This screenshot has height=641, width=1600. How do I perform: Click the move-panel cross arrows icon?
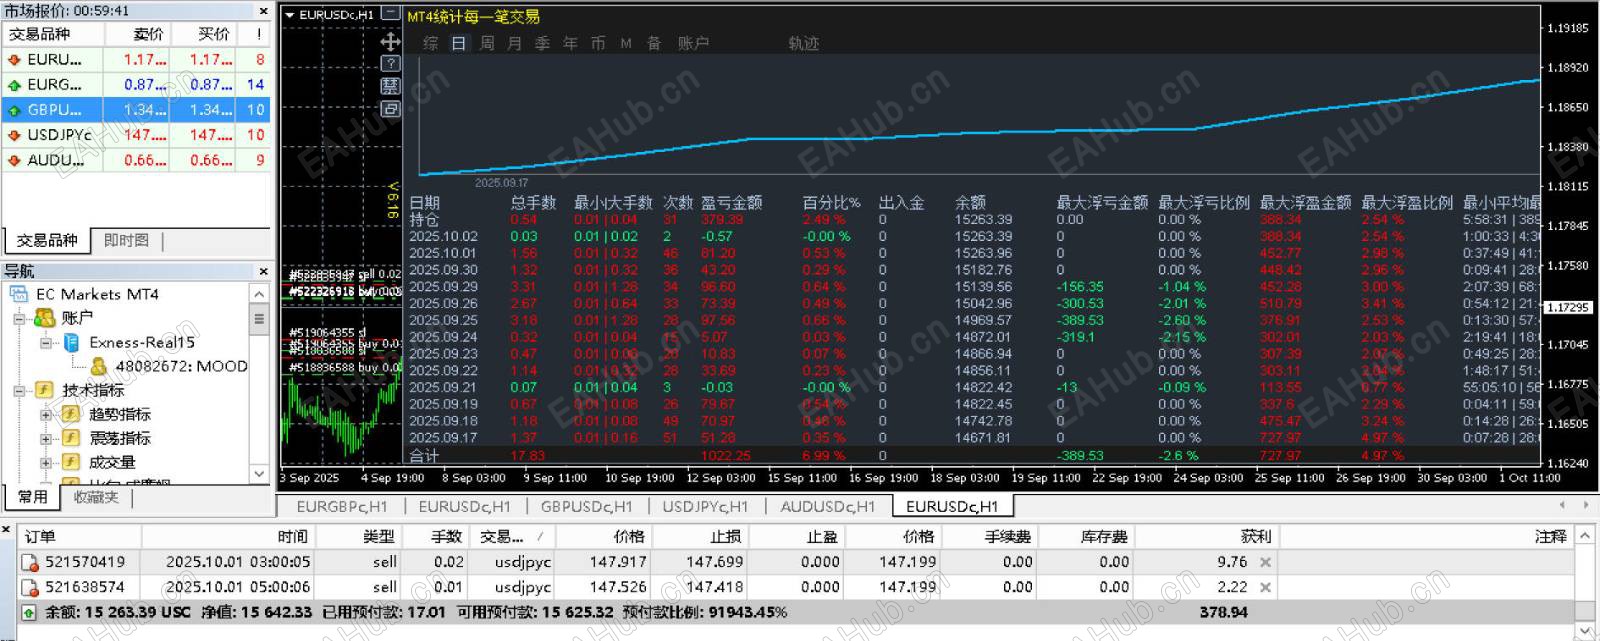click(391, 41)
